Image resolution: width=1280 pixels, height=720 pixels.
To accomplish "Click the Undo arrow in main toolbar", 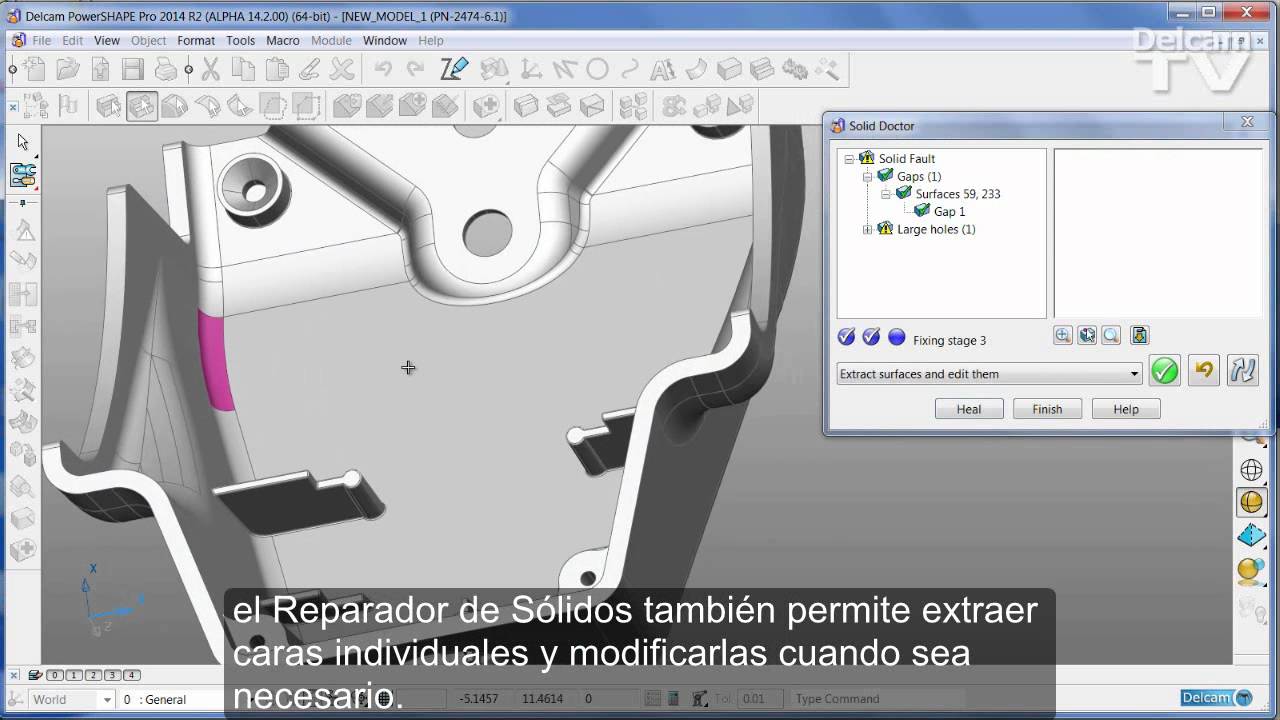I will pyautogui.click(x=383, y=69).
